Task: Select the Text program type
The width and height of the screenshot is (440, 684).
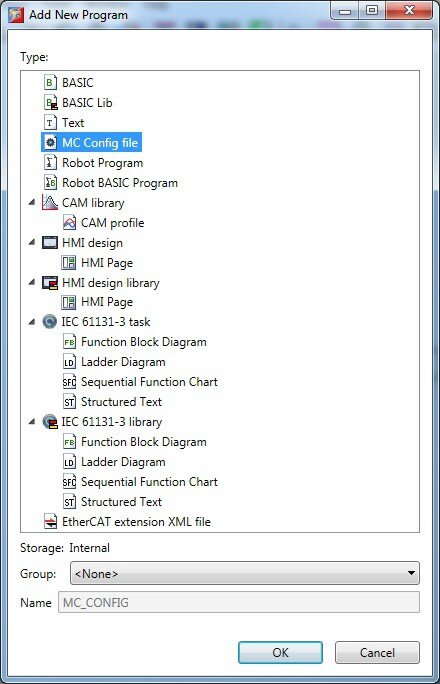Action: (73, 123)
